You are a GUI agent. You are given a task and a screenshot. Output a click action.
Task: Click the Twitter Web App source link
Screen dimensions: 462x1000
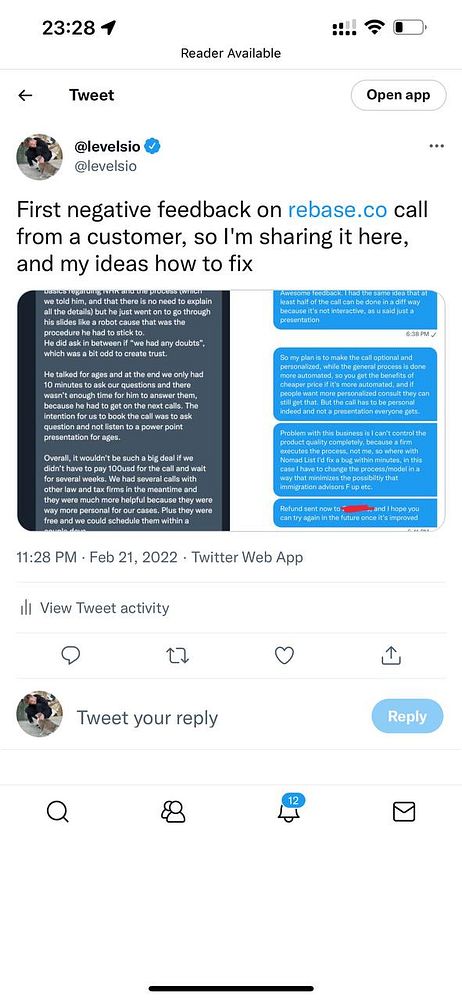point(247,557)
